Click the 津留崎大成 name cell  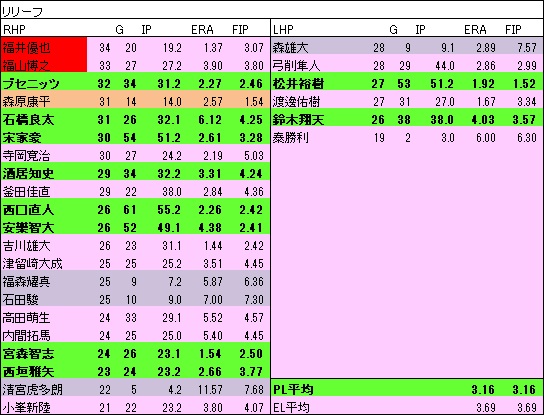point(33,264)
